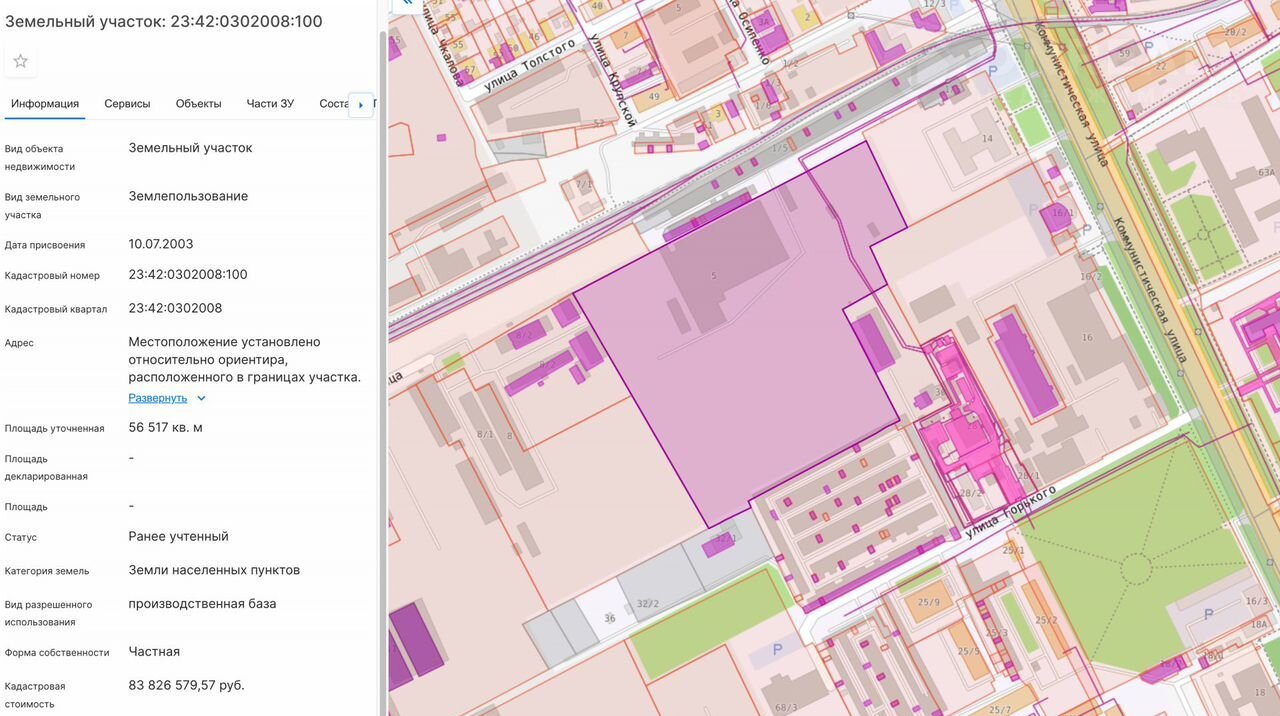The image size is (1280, 716).
Task: Collapse the info panel with double-chevron button
Action: (x=406, y=5)
